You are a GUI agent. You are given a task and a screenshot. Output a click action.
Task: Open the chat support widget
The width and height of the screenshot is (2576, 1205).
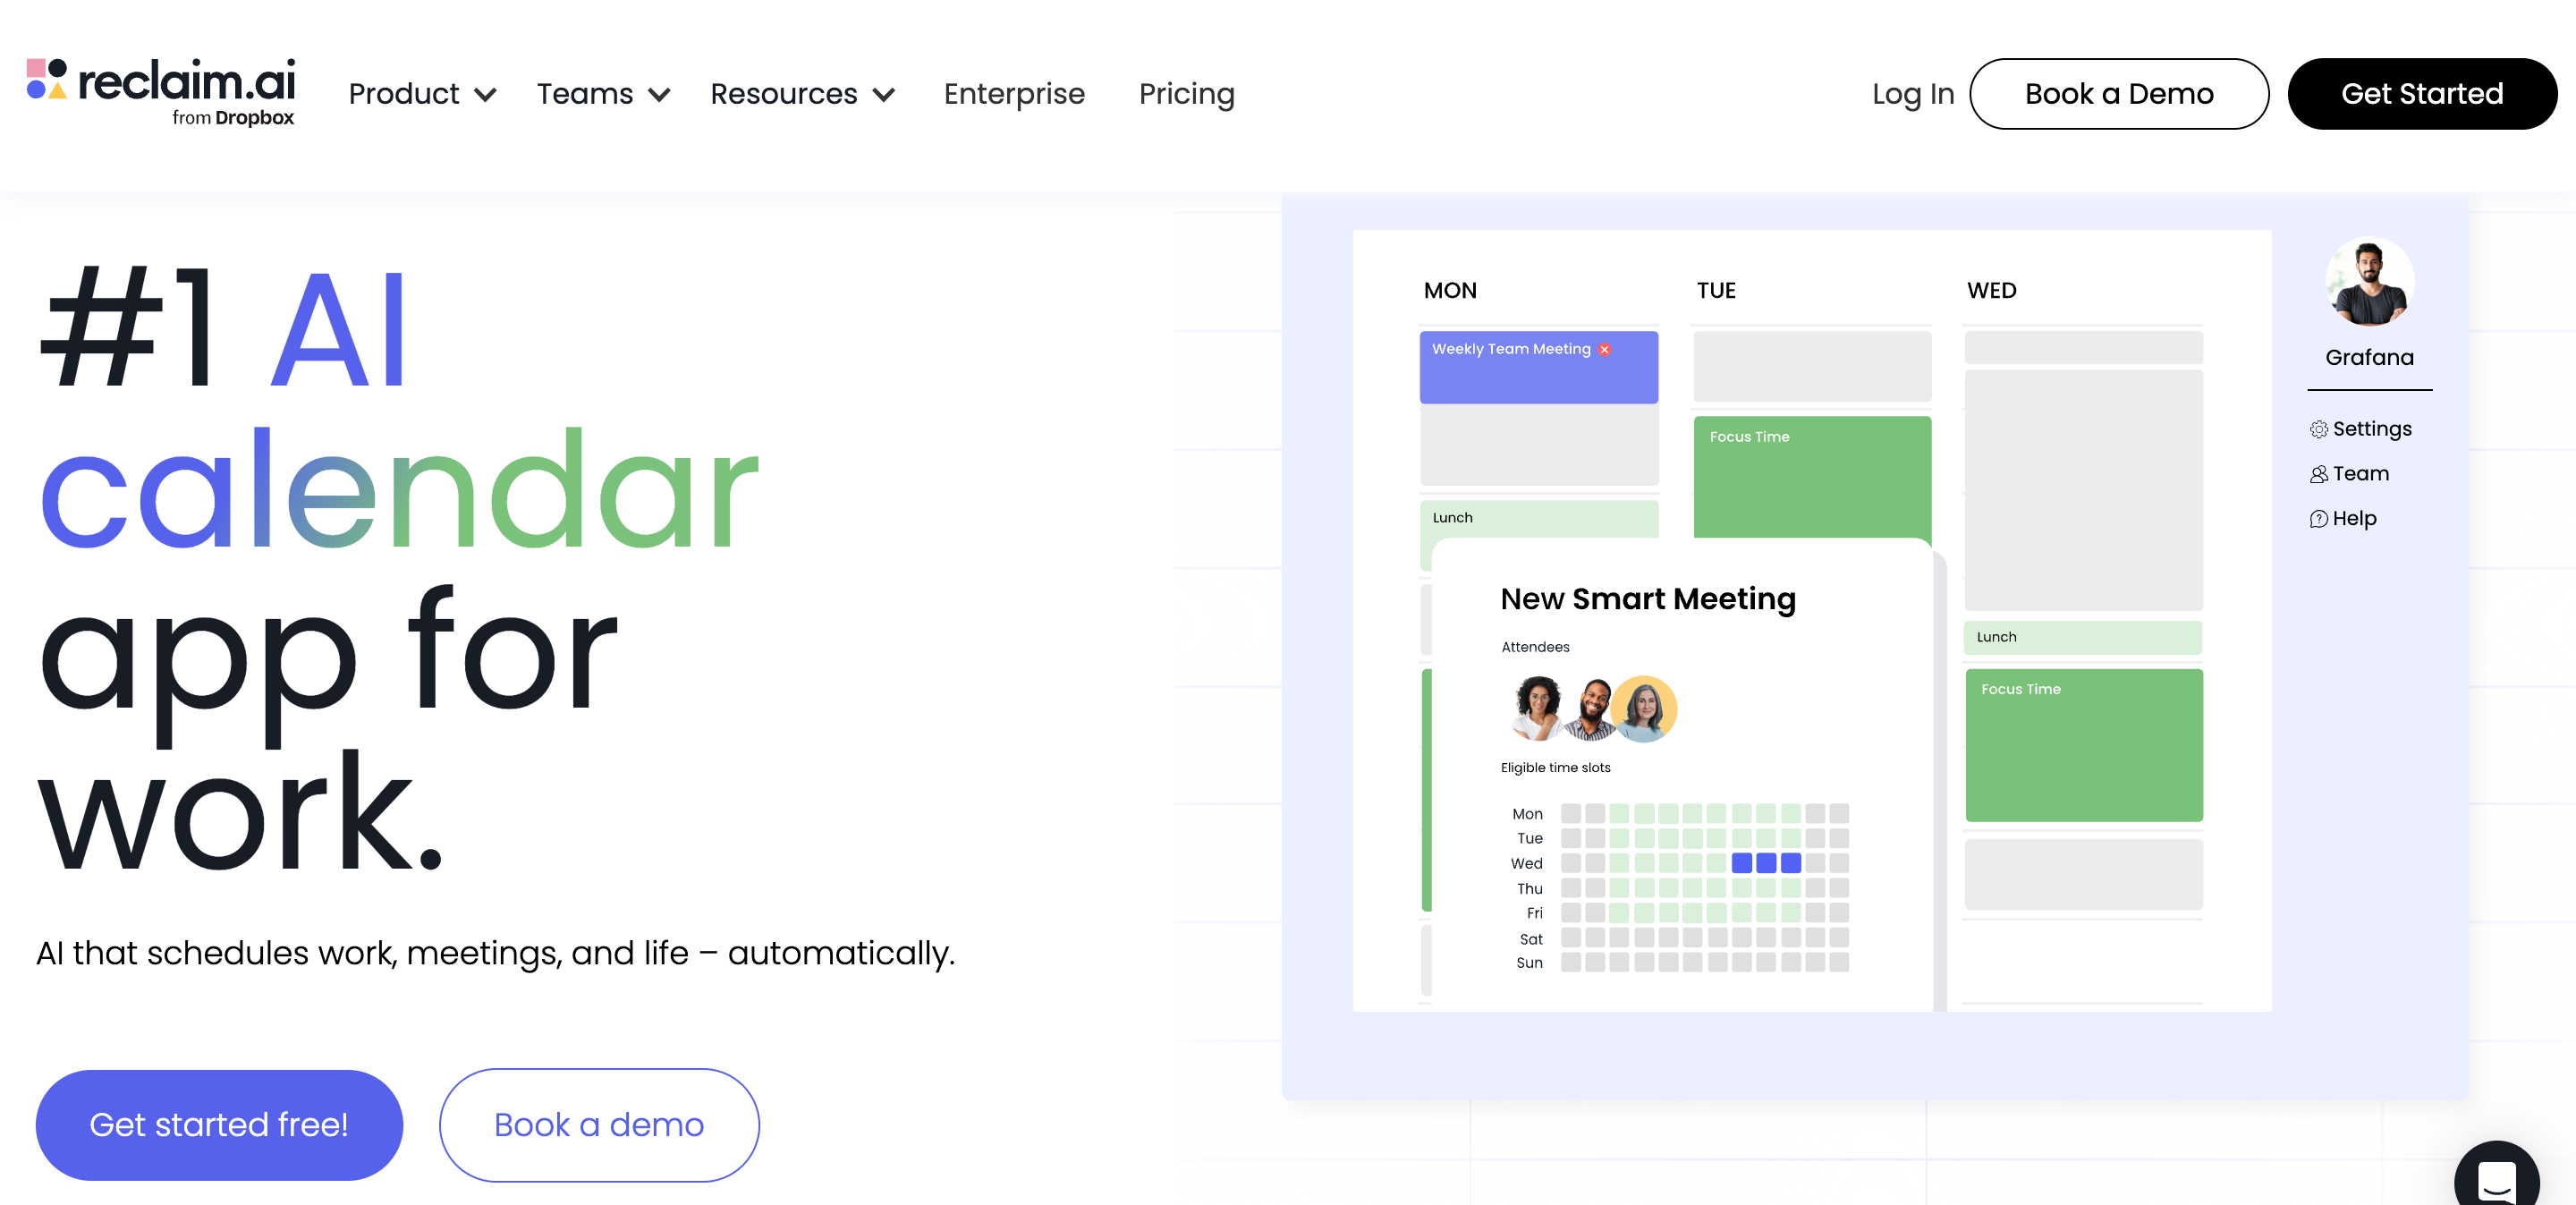(2498, 1179)
